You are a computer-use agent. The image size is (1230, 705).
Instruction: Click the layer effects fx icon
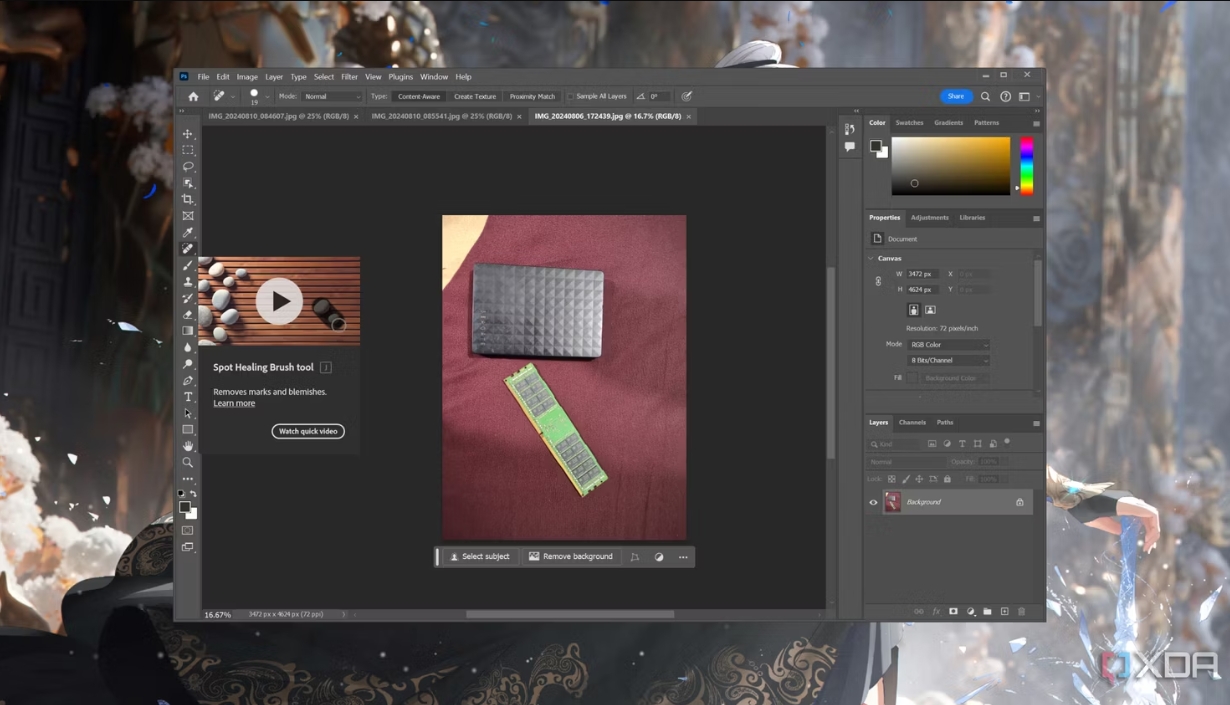[x=936, y=611]
